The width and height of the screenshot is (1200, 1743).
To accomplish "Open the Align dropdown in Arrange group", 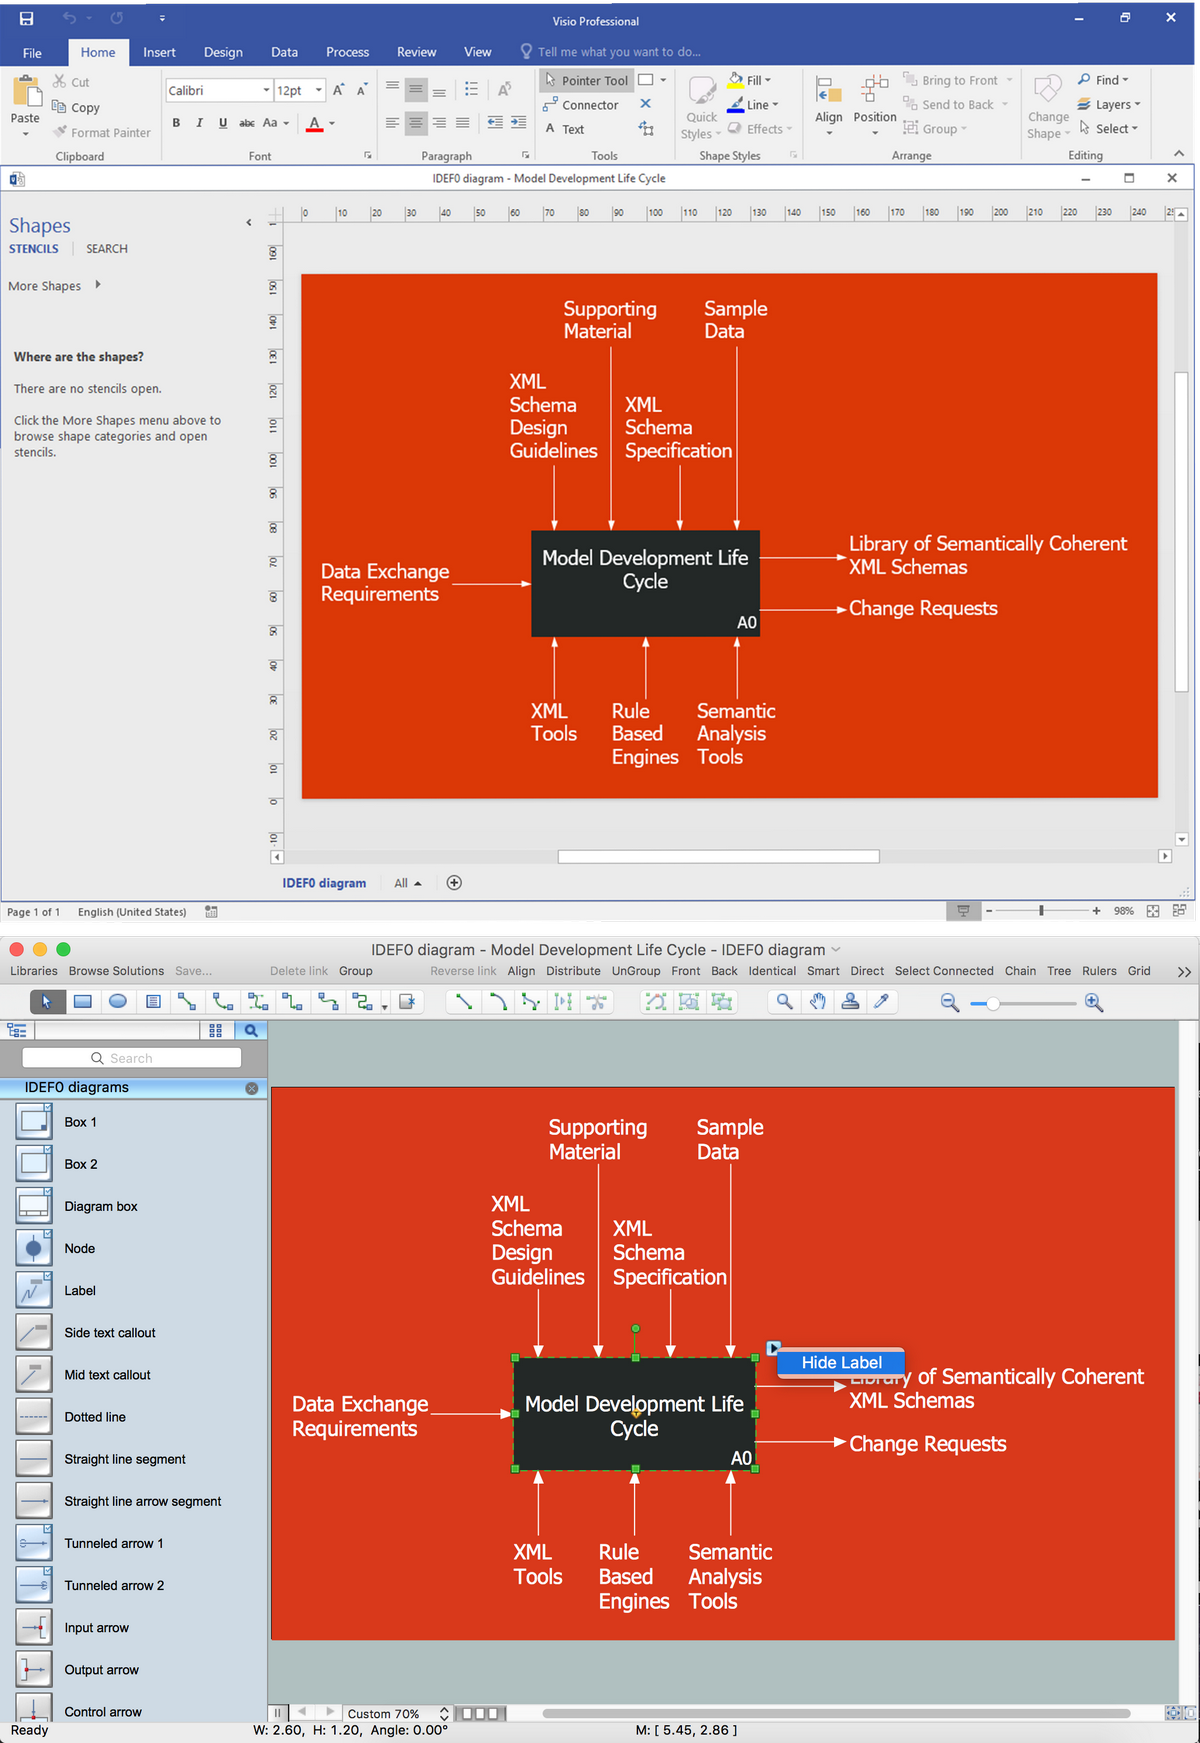I will (x=829, y=106).
